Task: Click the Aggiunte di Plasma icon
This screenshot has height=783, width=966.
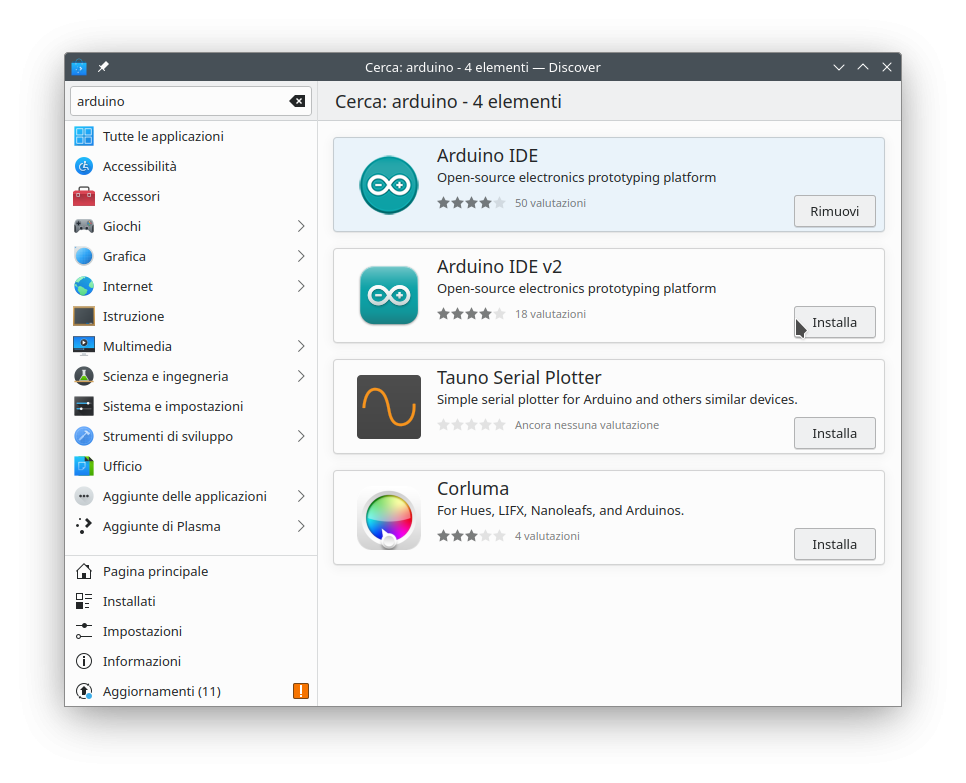Action: (x=84, y=526)
